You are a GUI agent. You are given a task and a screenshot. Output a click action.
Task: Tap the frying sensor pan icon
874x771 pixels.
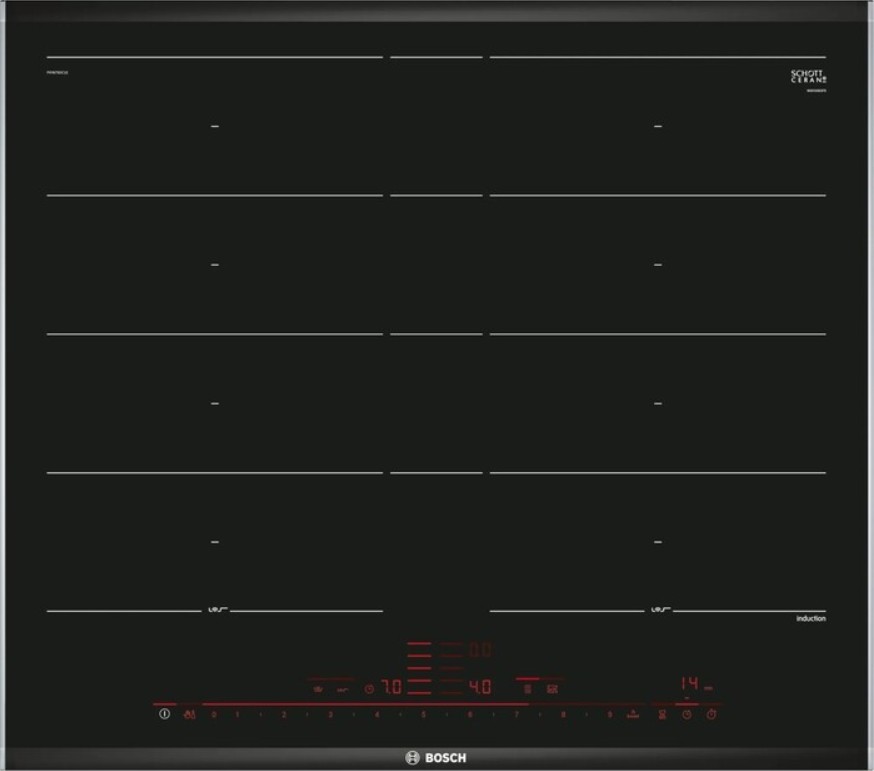point(552,688)
